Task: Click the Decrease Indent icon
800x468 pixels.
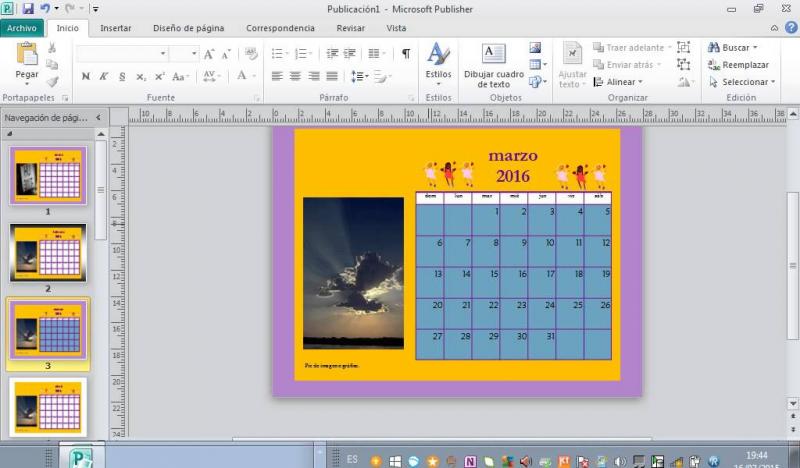Action: [x=332, y=53]
